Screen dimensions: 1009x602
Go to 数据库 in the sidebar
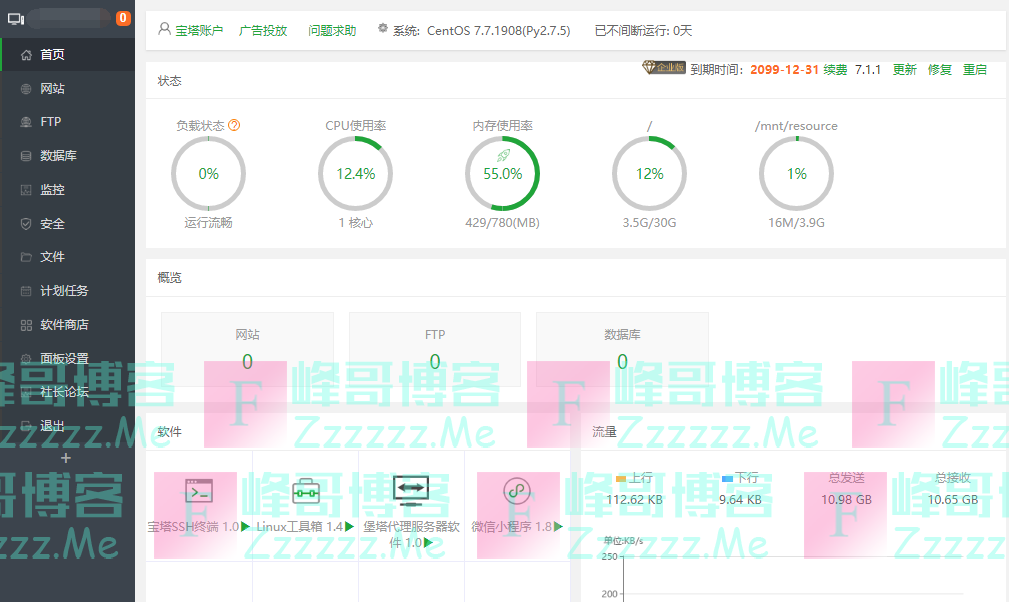tap(58, 156)
